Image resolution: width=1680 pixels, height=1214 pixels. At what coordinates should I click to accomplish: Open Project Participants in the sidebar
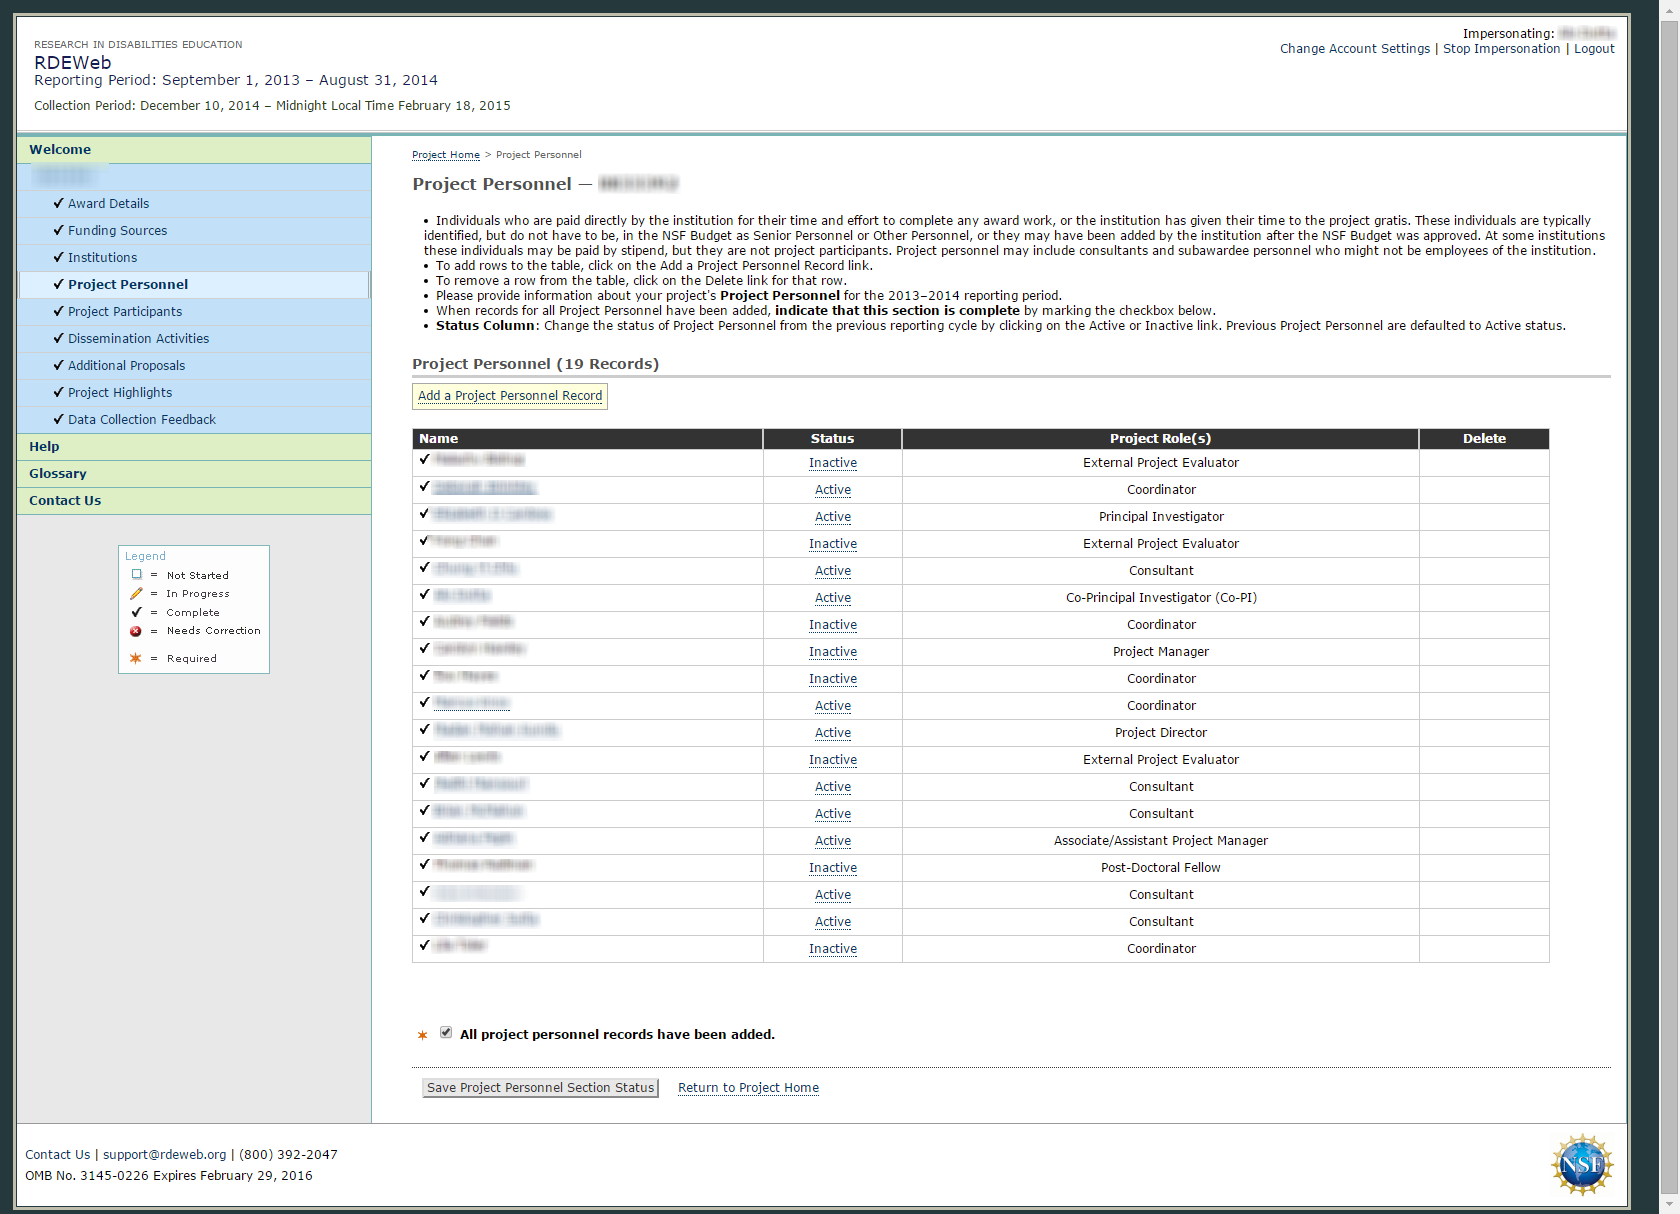pyautogui.click(x=125, y=312)
